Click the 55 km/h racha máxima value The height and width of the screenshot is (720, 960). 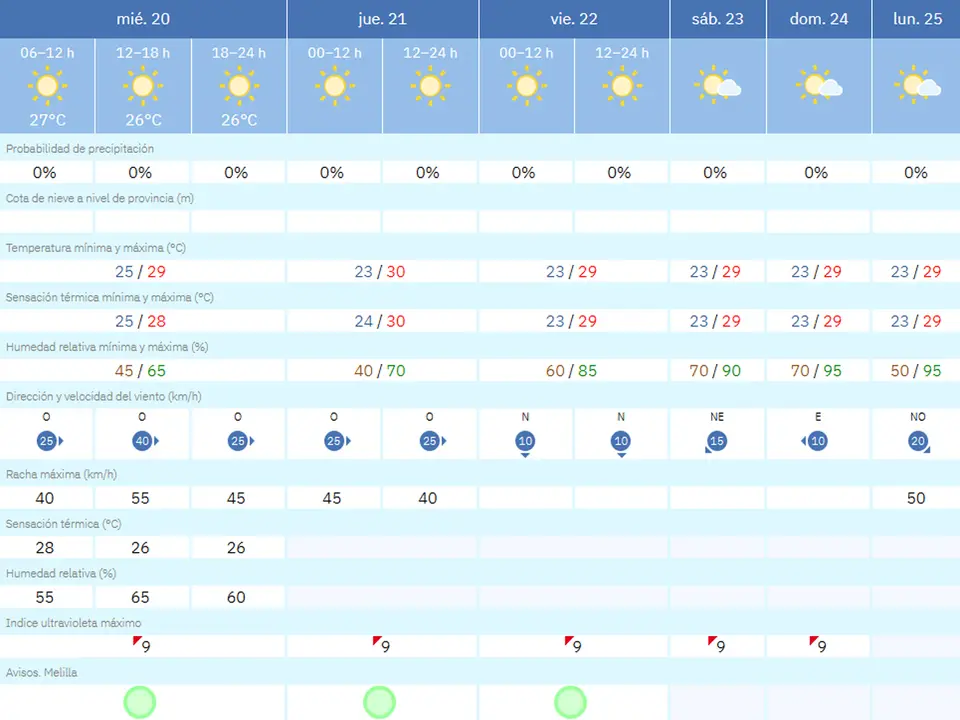(x=140, y=498)
